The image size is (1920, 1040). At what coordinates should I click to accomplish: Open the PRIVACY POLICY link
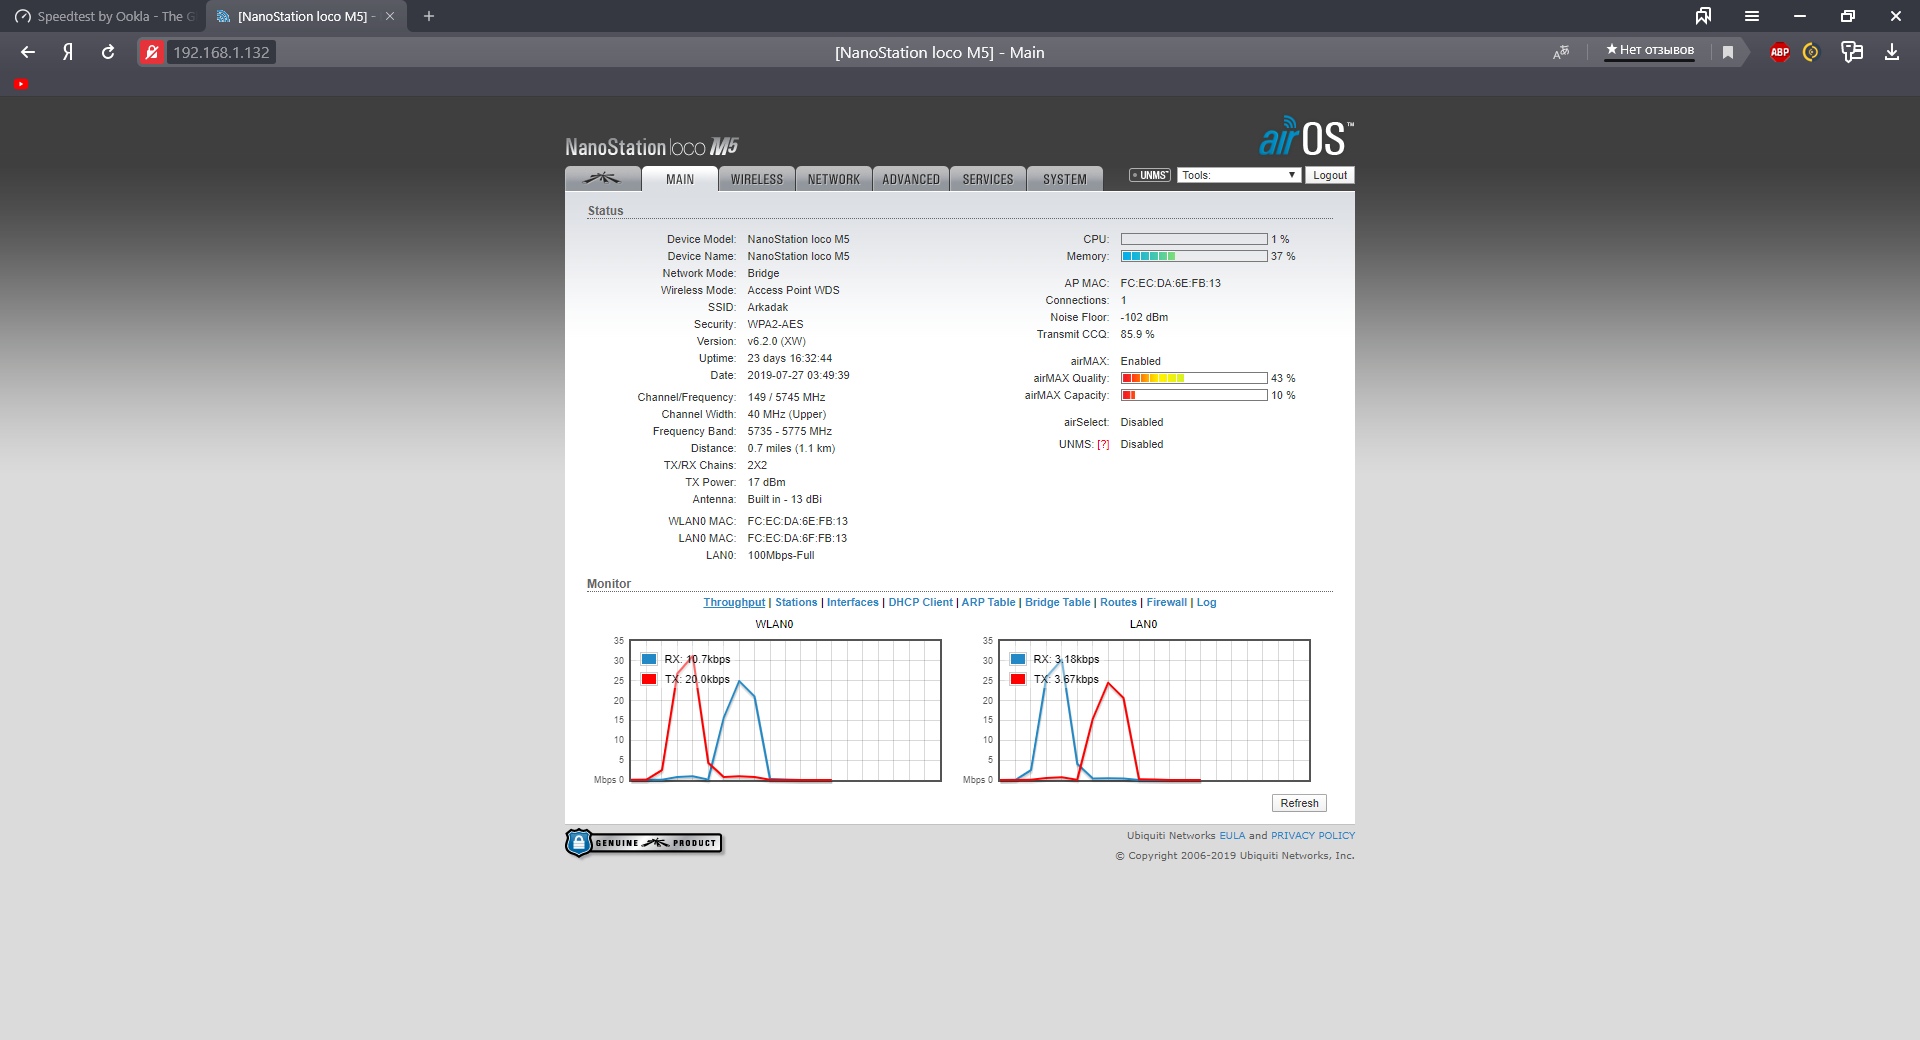(x=1313, y=836)
